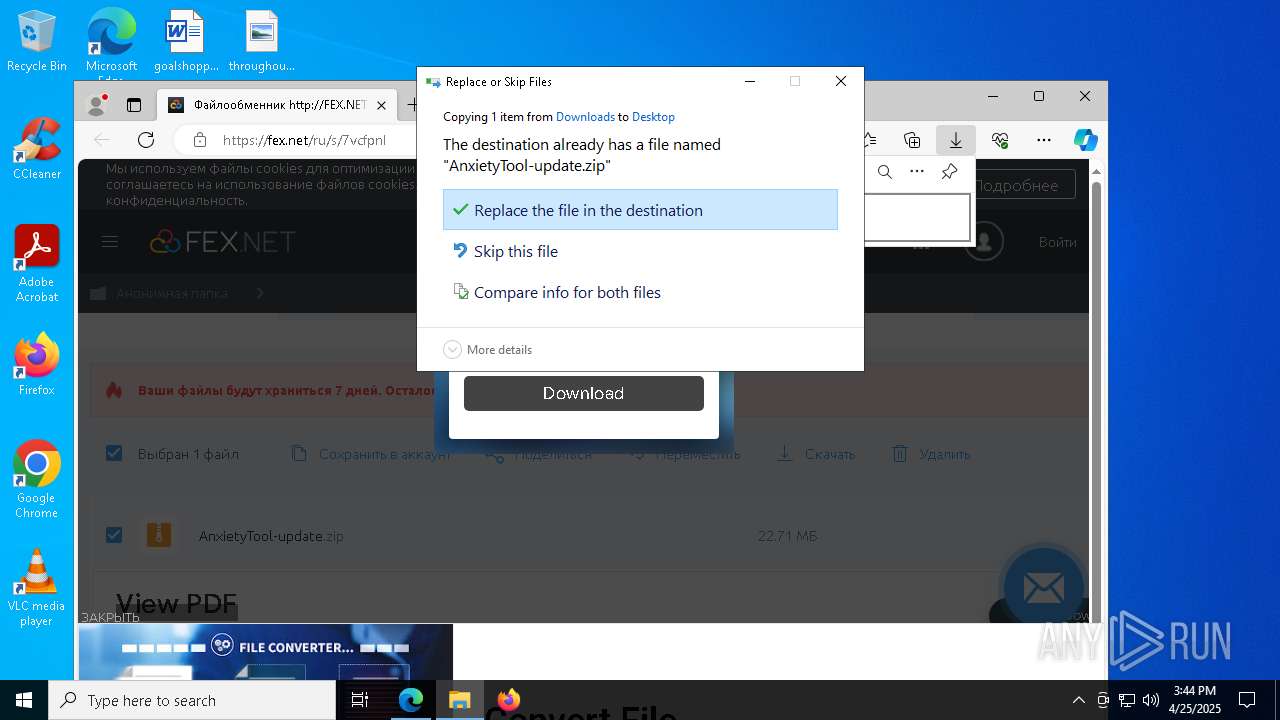Click the 22.71 МБ file size
Viewport: 1280px width, 720px height.
point(787,536)
